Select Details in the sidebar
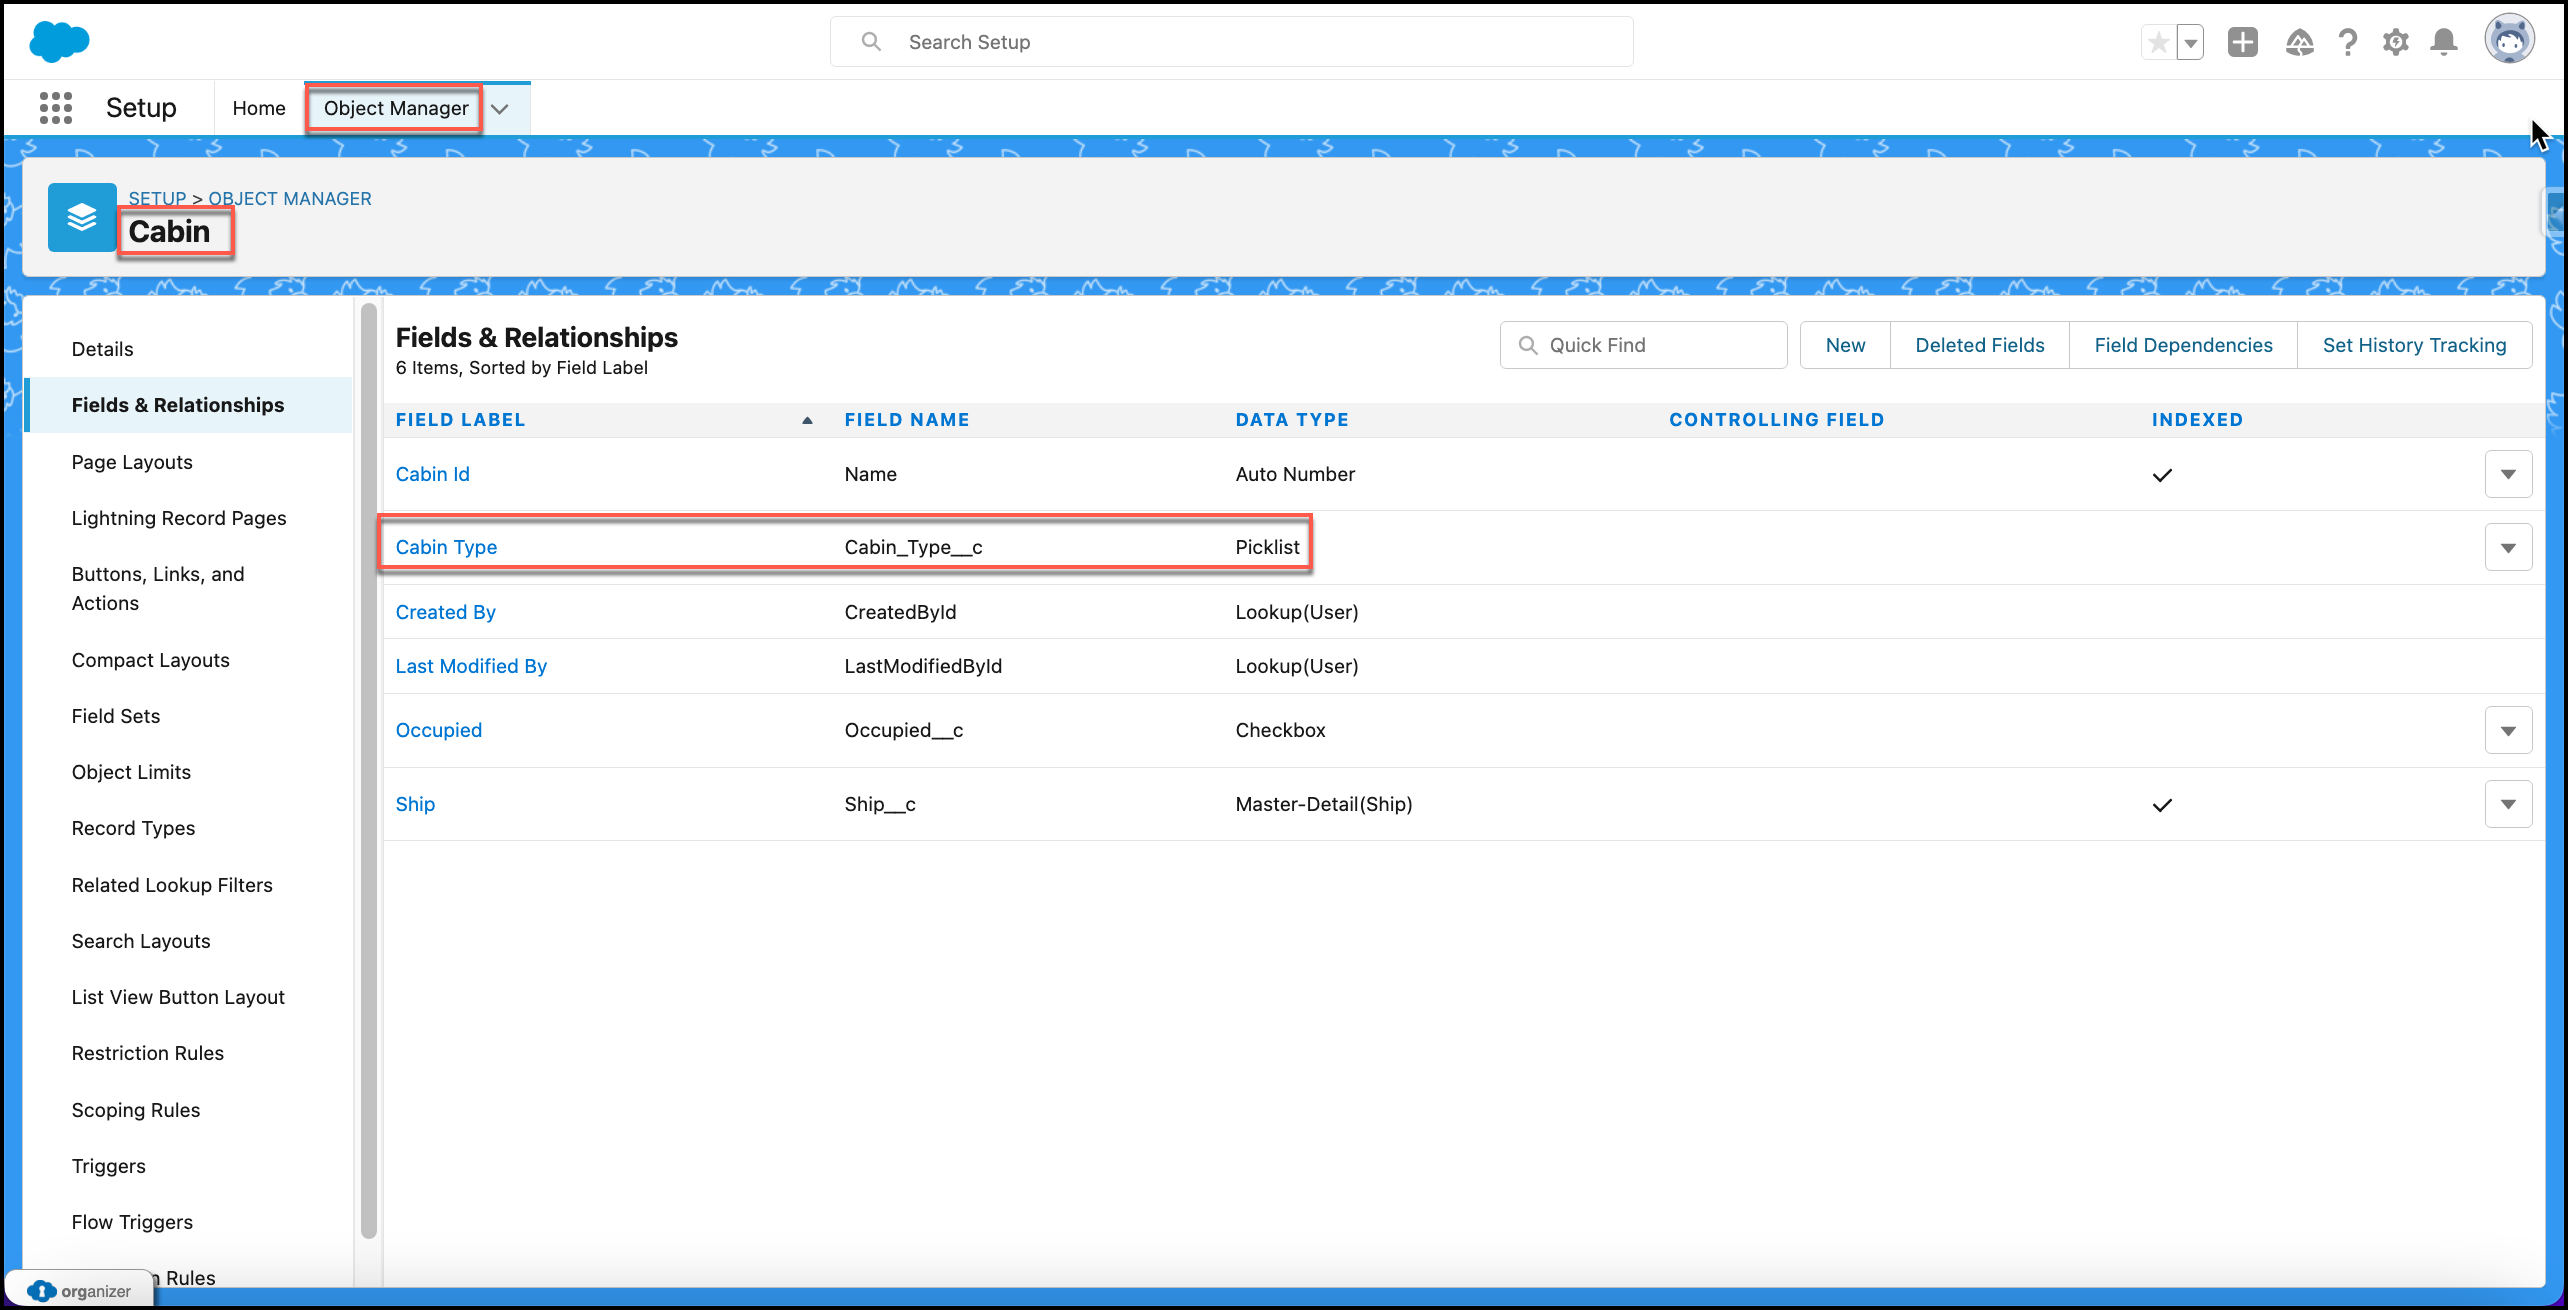The height and width of the screenshot is (1310, 2568). pos(102,349)
